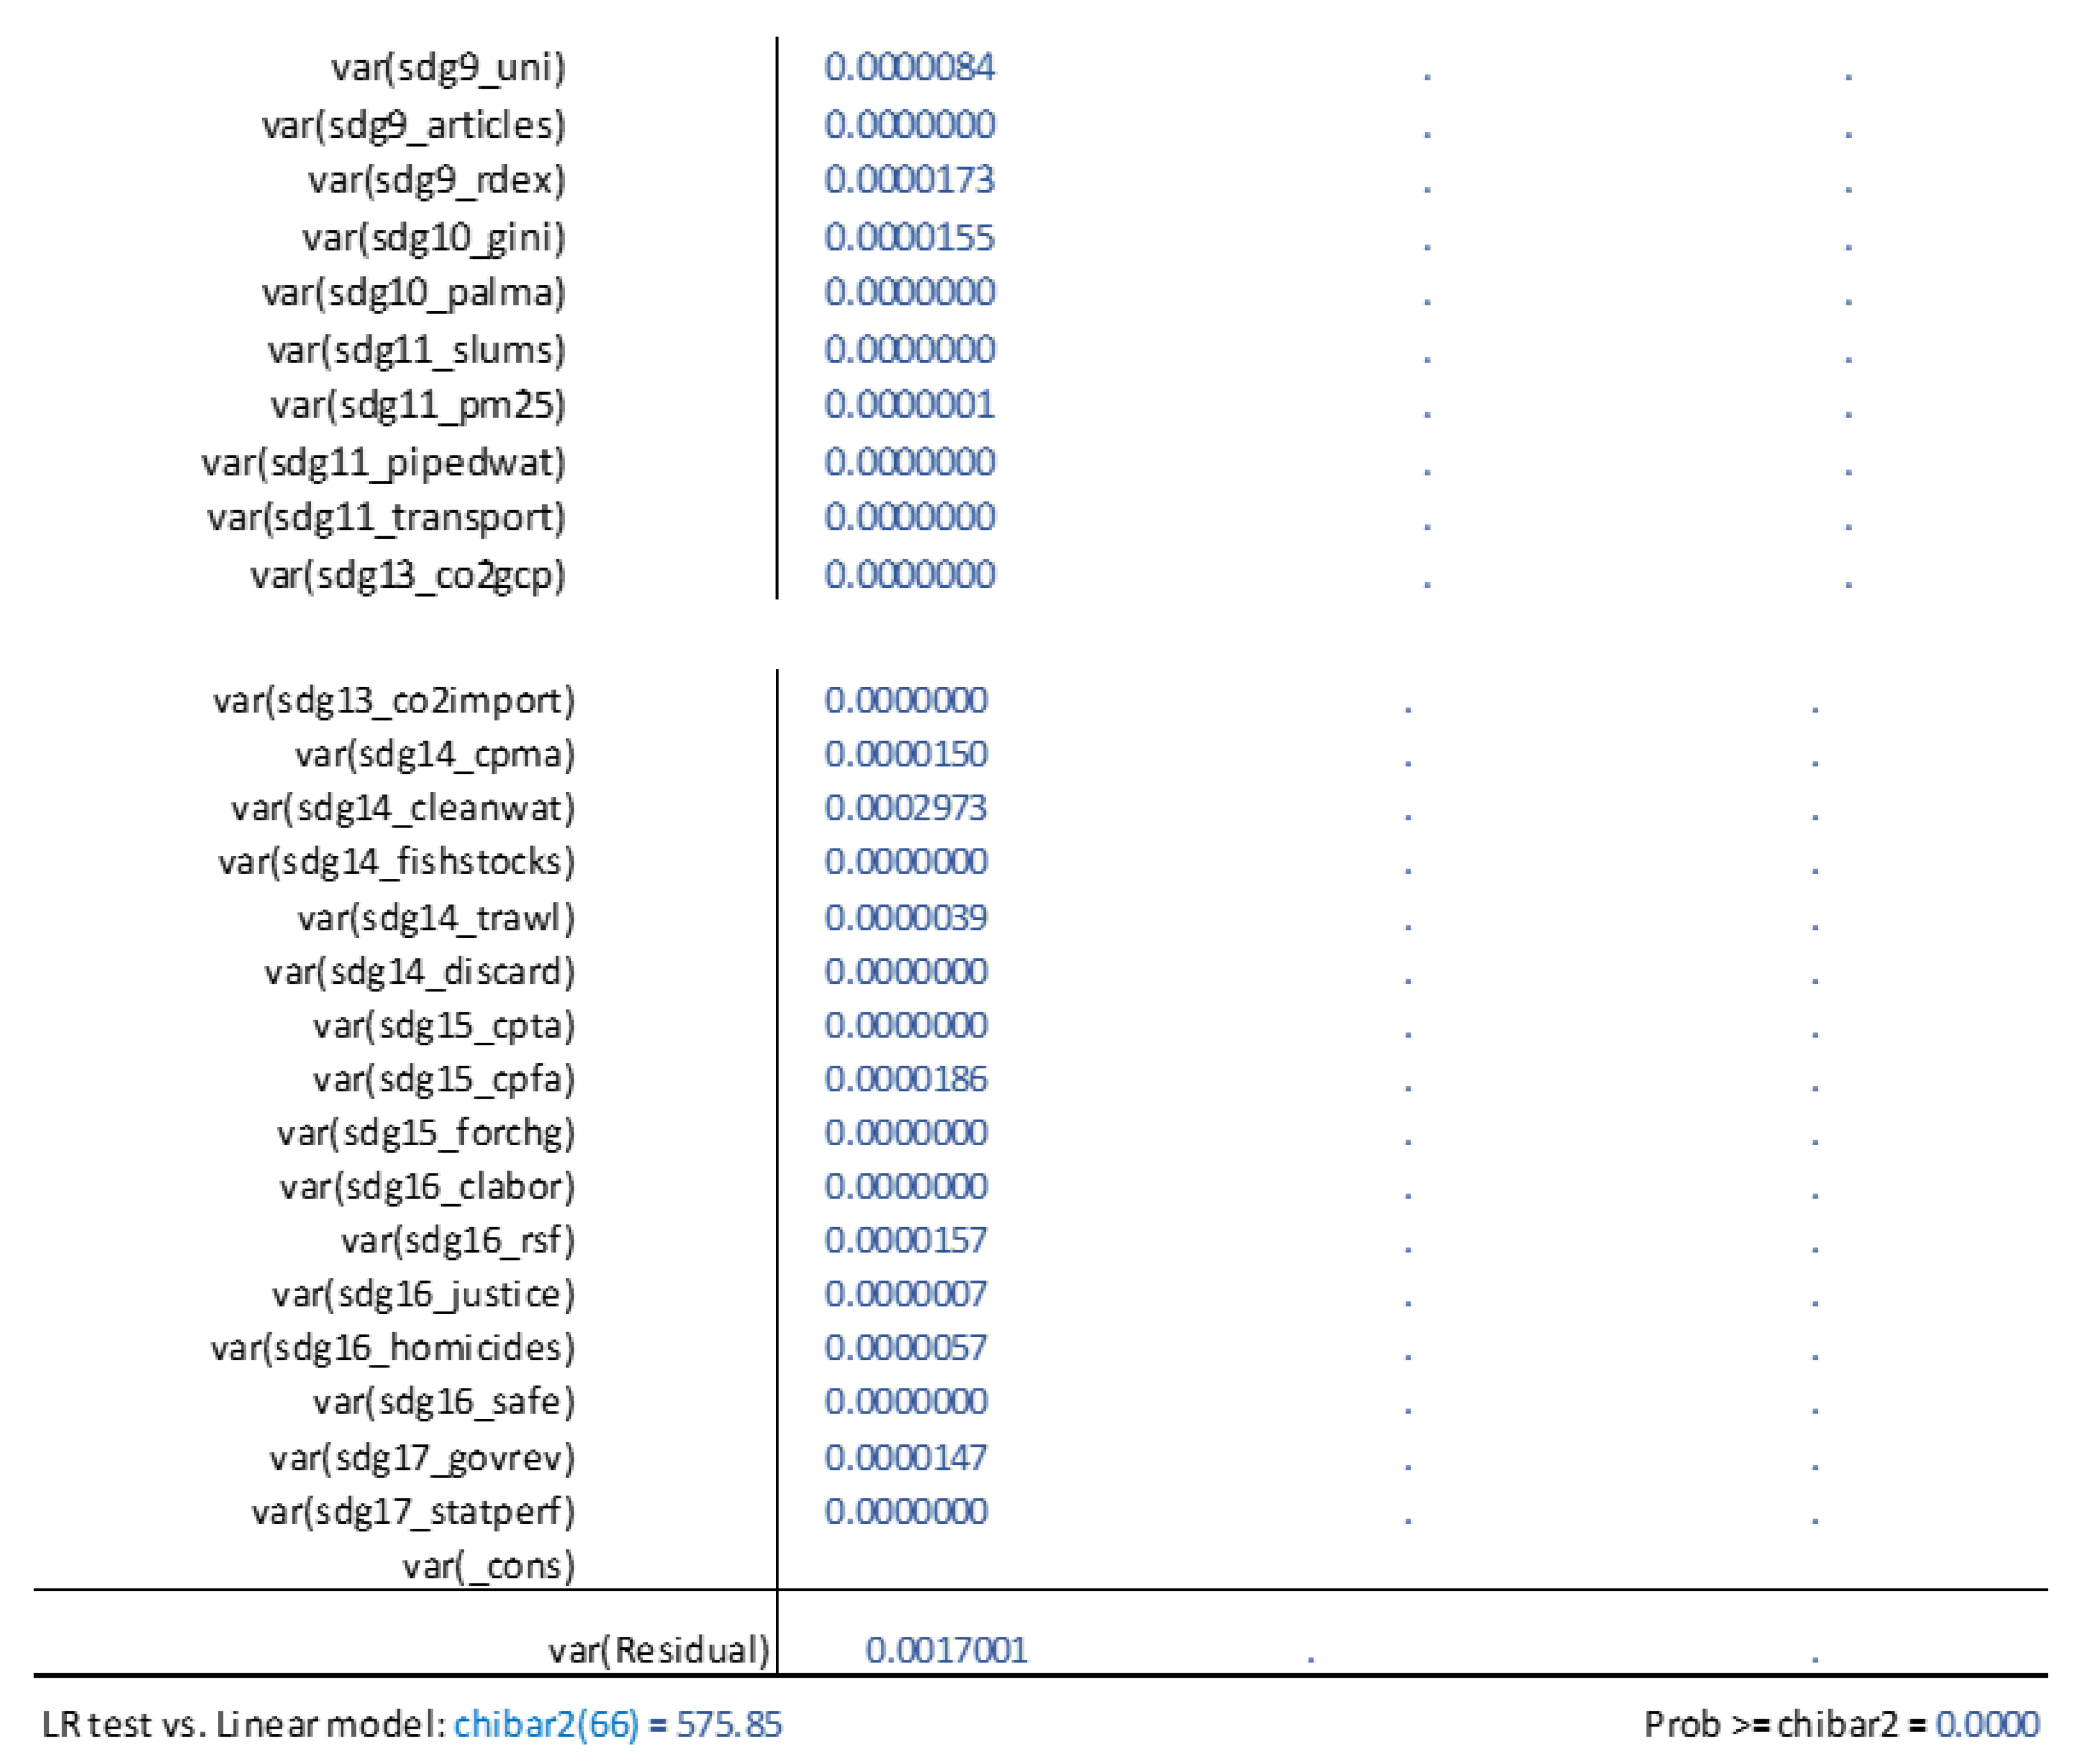
Task: Select value 0.0000147 for sdg17_govrev
Action: click(x=905, y=1458)
